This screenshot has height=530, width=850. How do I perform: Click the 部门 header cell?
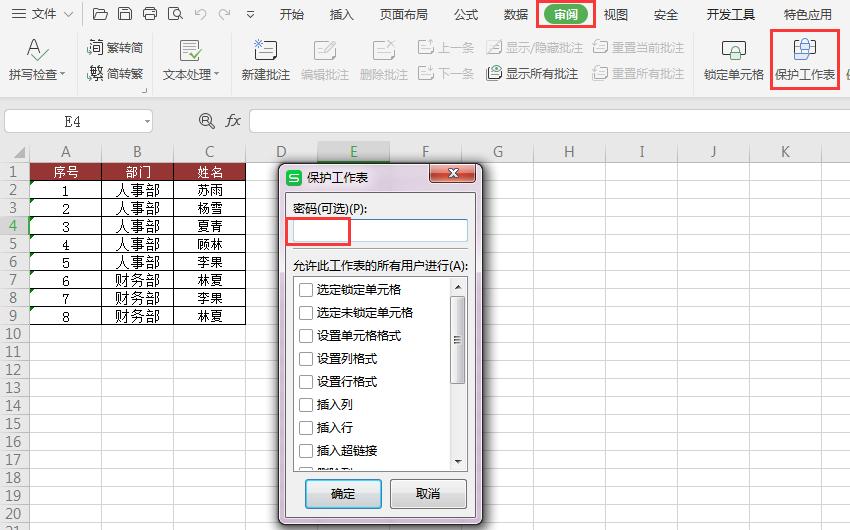[138, 172]
